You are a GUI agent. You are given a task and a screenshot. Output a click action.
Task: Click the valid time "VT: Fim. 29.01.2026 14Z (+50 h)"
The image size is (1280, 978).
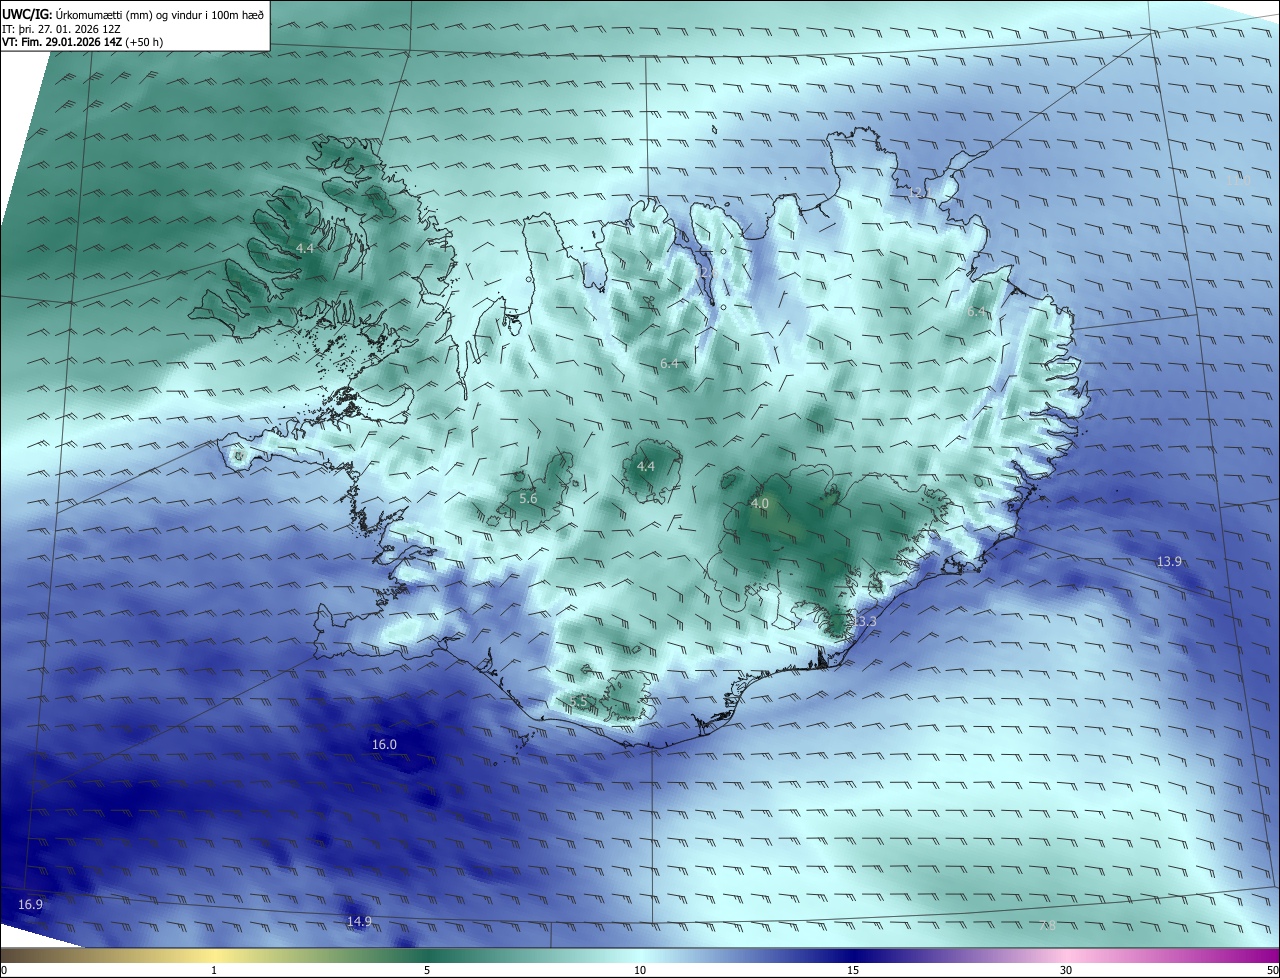pyautogui.click(x=82, y=42)
